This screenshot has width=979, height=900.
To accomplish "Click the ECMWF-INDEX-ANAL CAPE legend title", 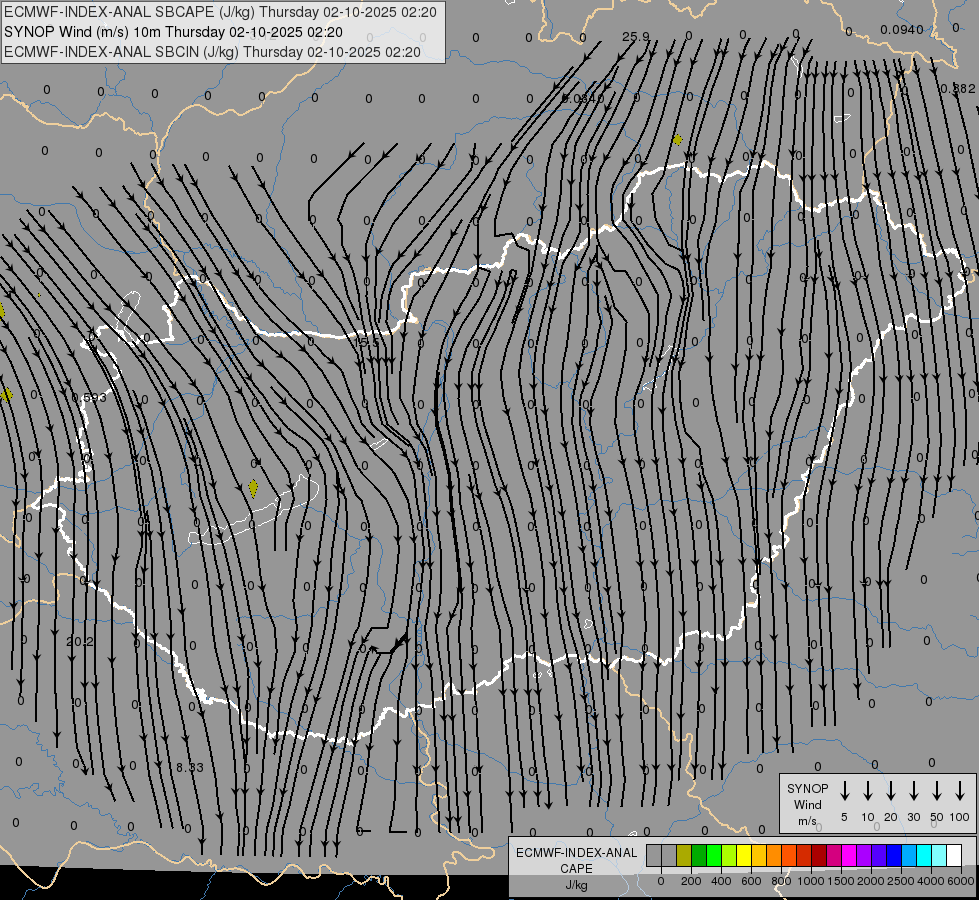I will tap(576, 861).
